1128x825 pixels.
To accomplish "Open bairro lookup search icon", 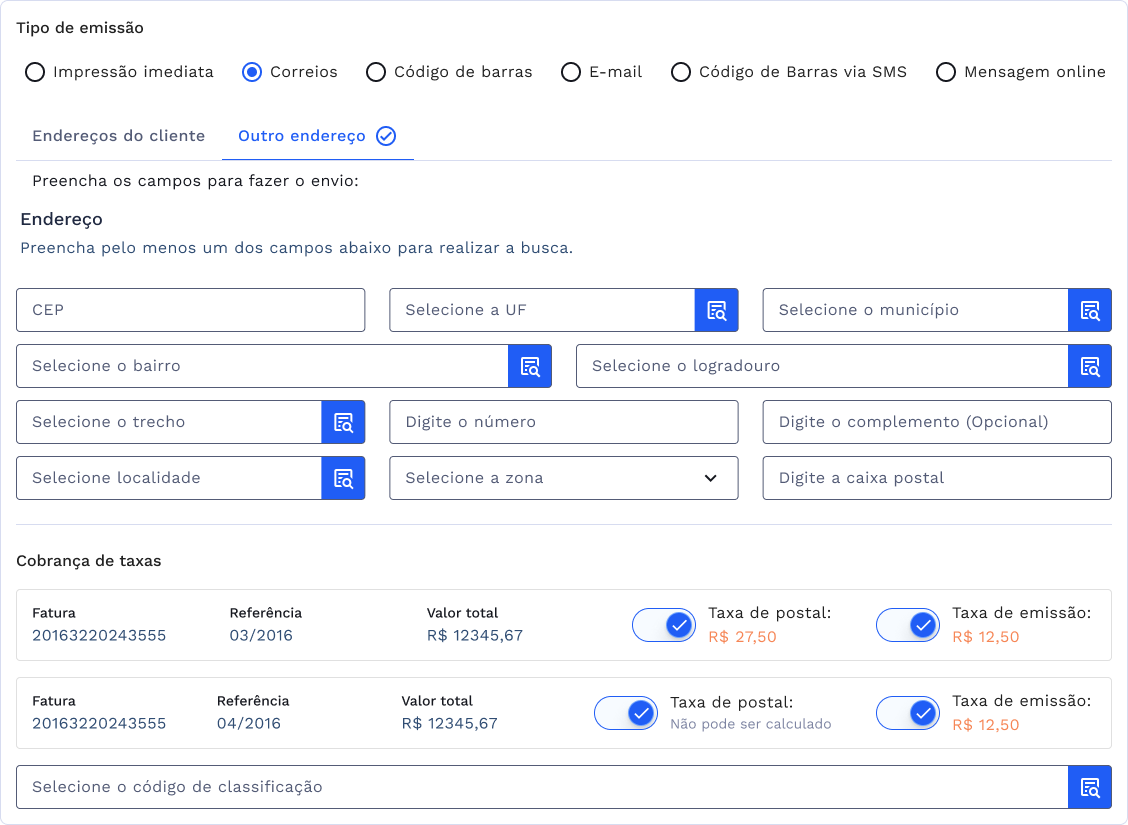I will pyautogui.click(x=530, y=366).
